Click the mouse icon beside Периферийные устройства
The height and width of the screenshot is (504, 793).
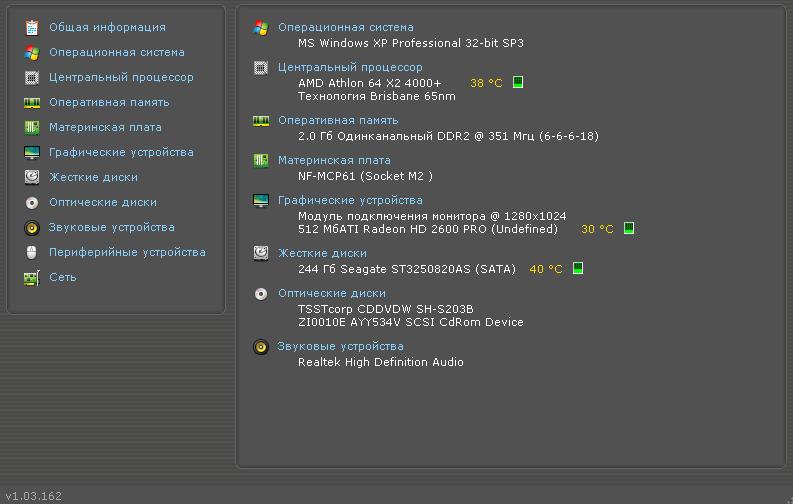[x=31, y=252]
